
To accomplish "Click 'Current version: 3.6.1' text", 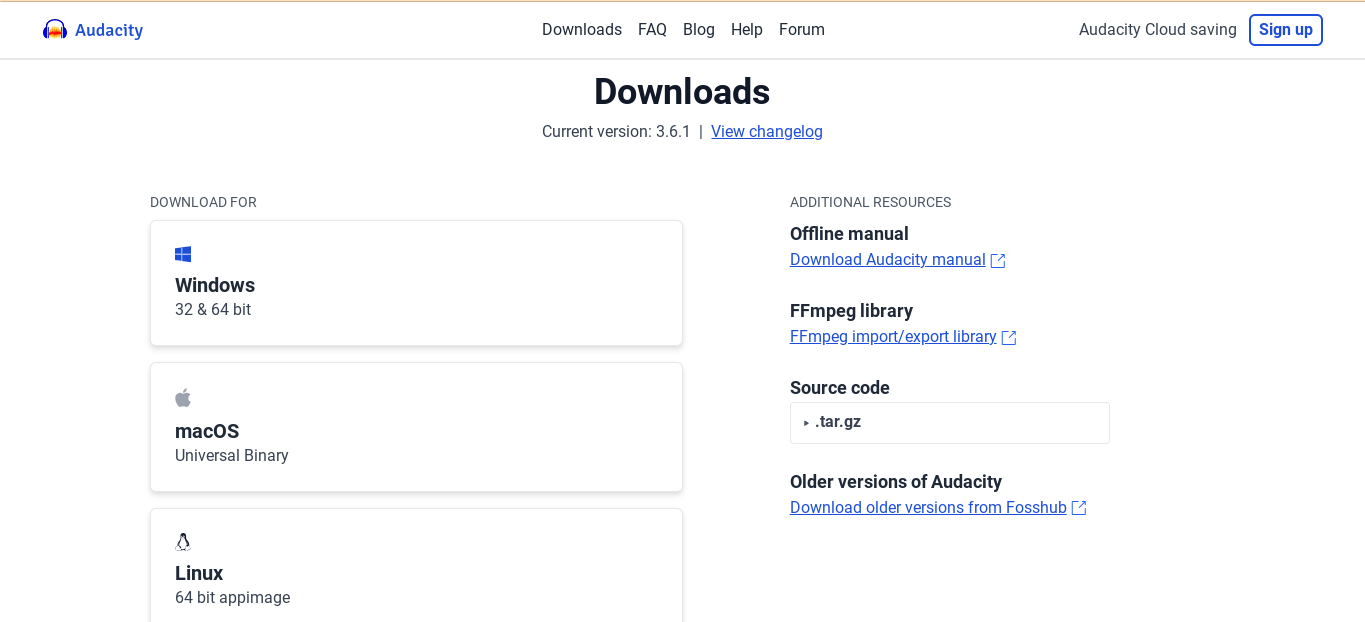I will point(616,132).
